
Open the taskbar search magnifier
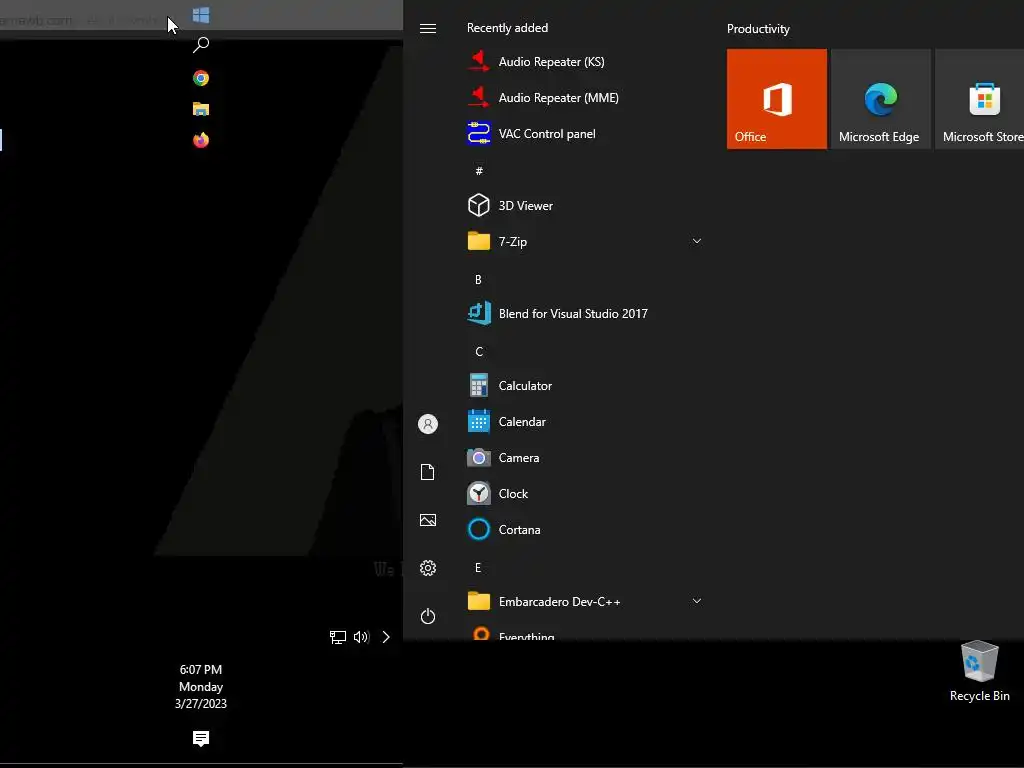click(x=201, y=45)
